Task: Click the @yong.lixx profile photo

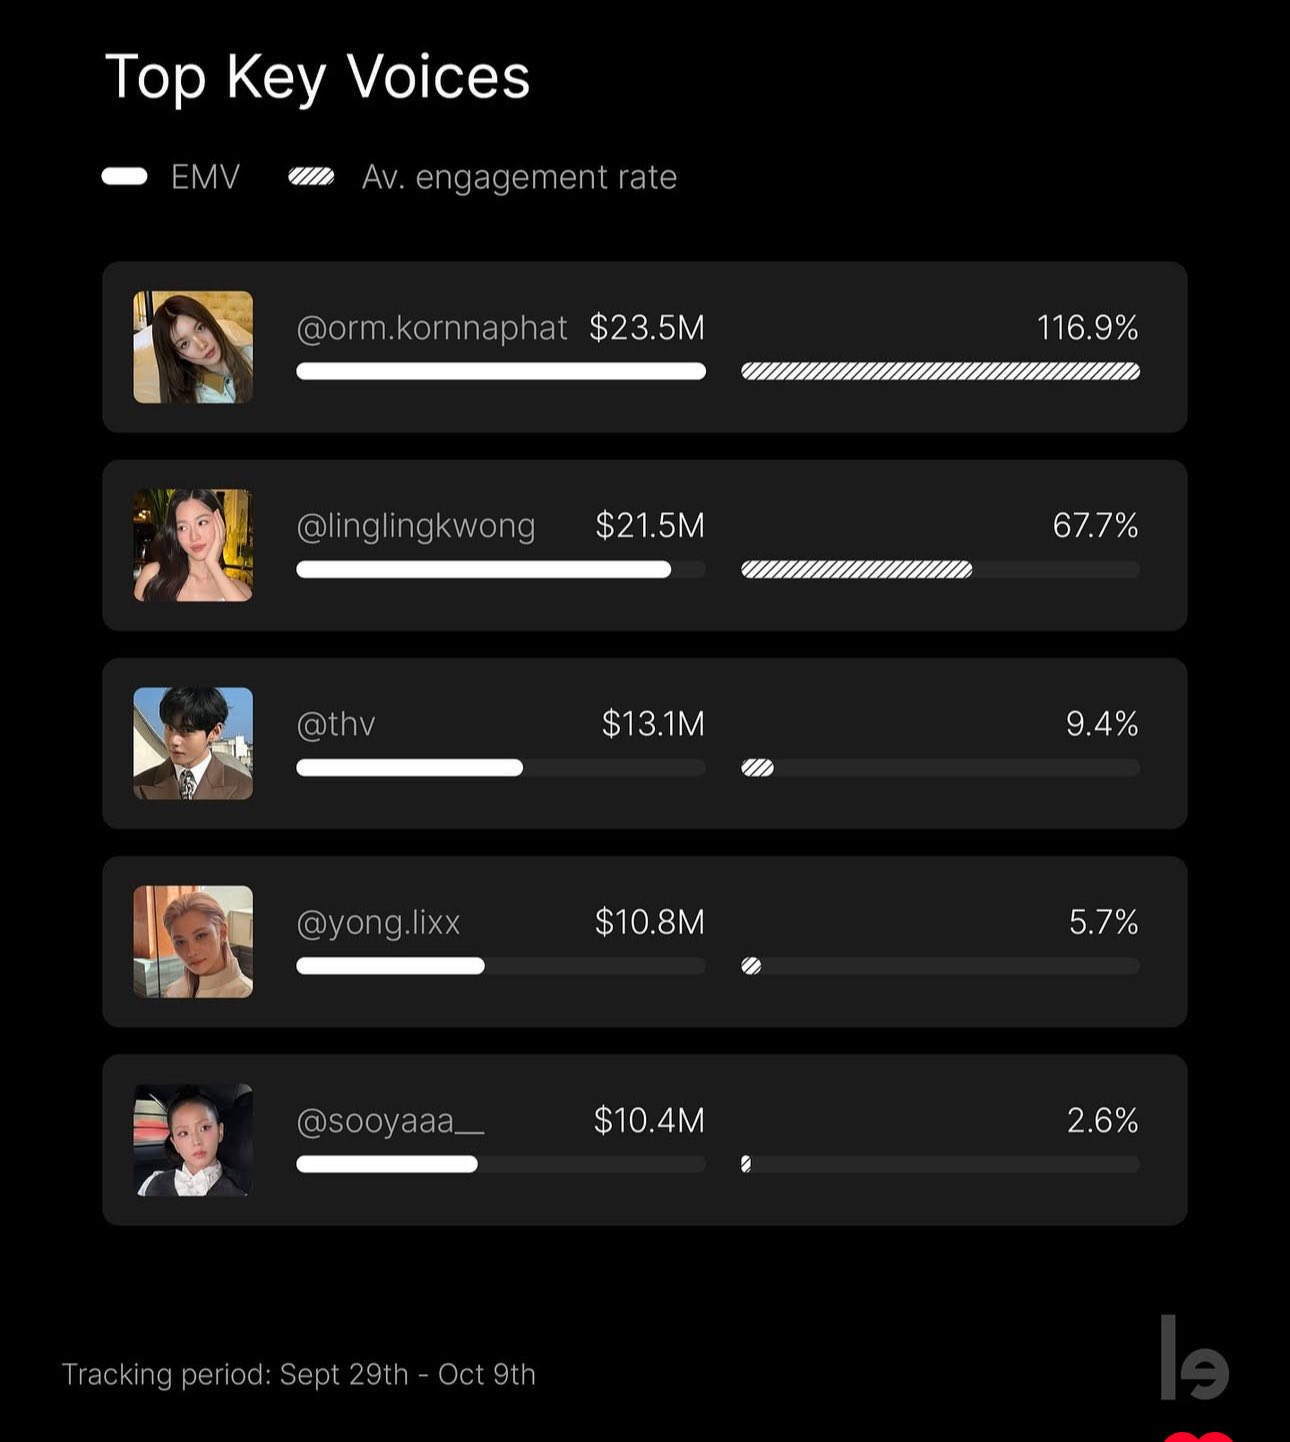Action: click(193, 941)
